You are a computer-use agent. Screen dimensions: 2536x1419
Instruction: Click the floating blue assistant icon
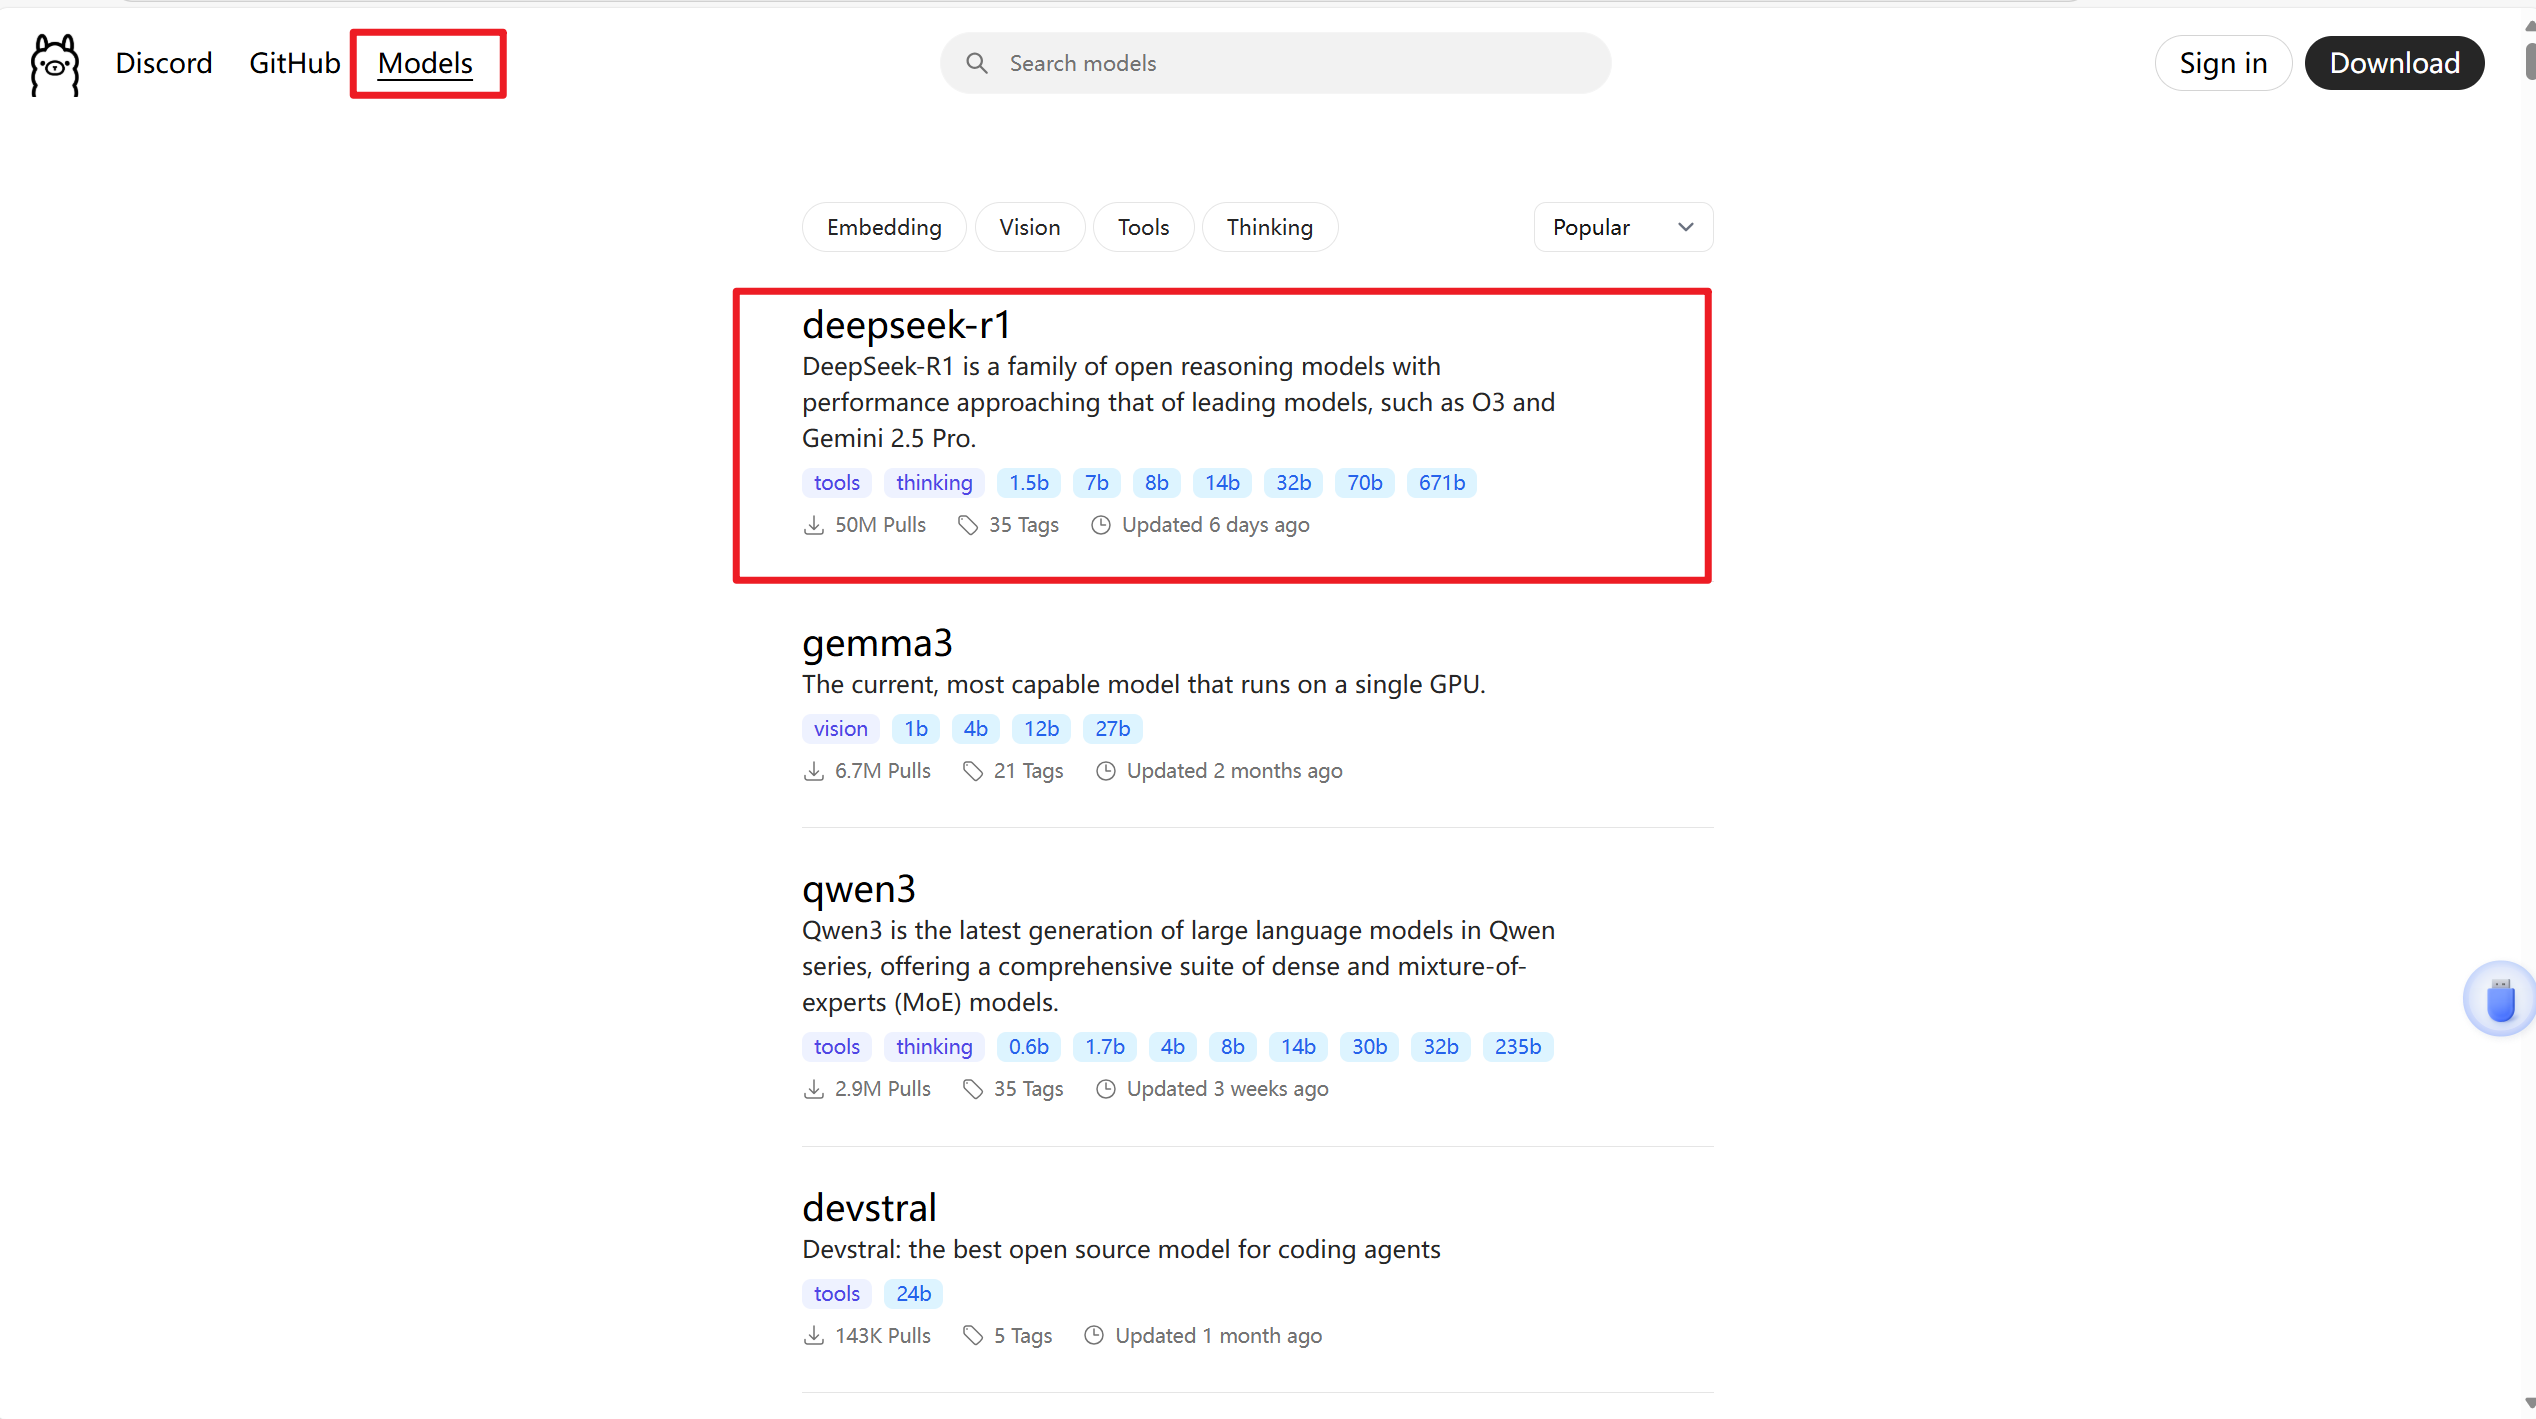click(x=2500, y=999)
